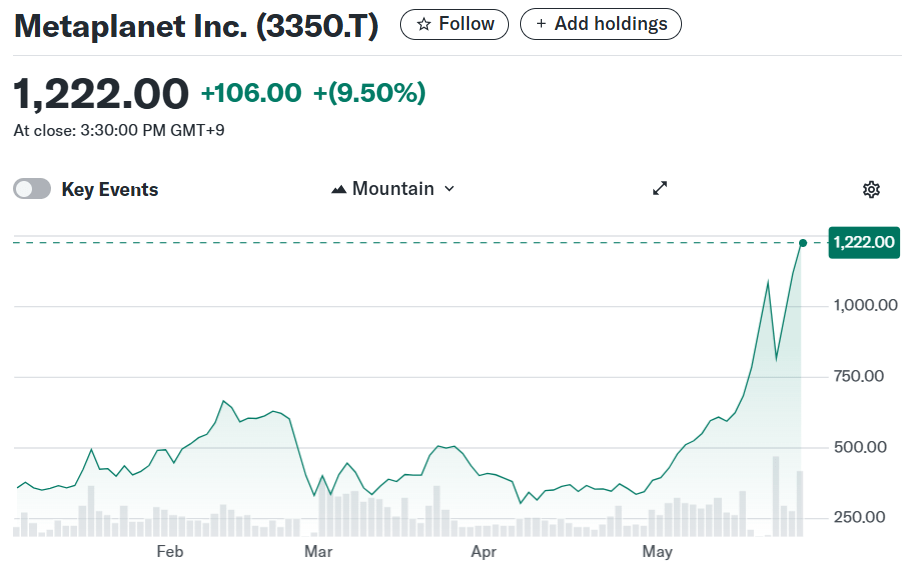Screen dimensions: 909x576
Task: Select the May label on time axis
Action: click(x=657, y=551)
